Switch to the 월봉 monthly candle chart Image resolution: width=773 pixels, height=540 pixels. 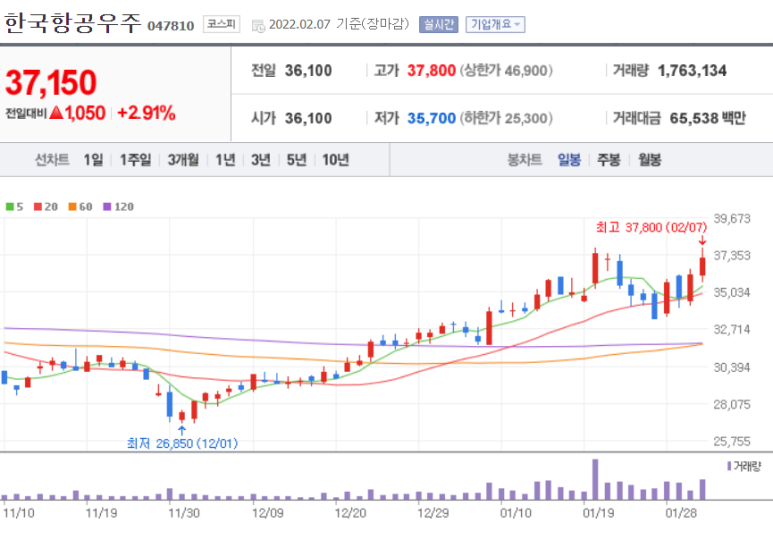(x=649, y=160)
